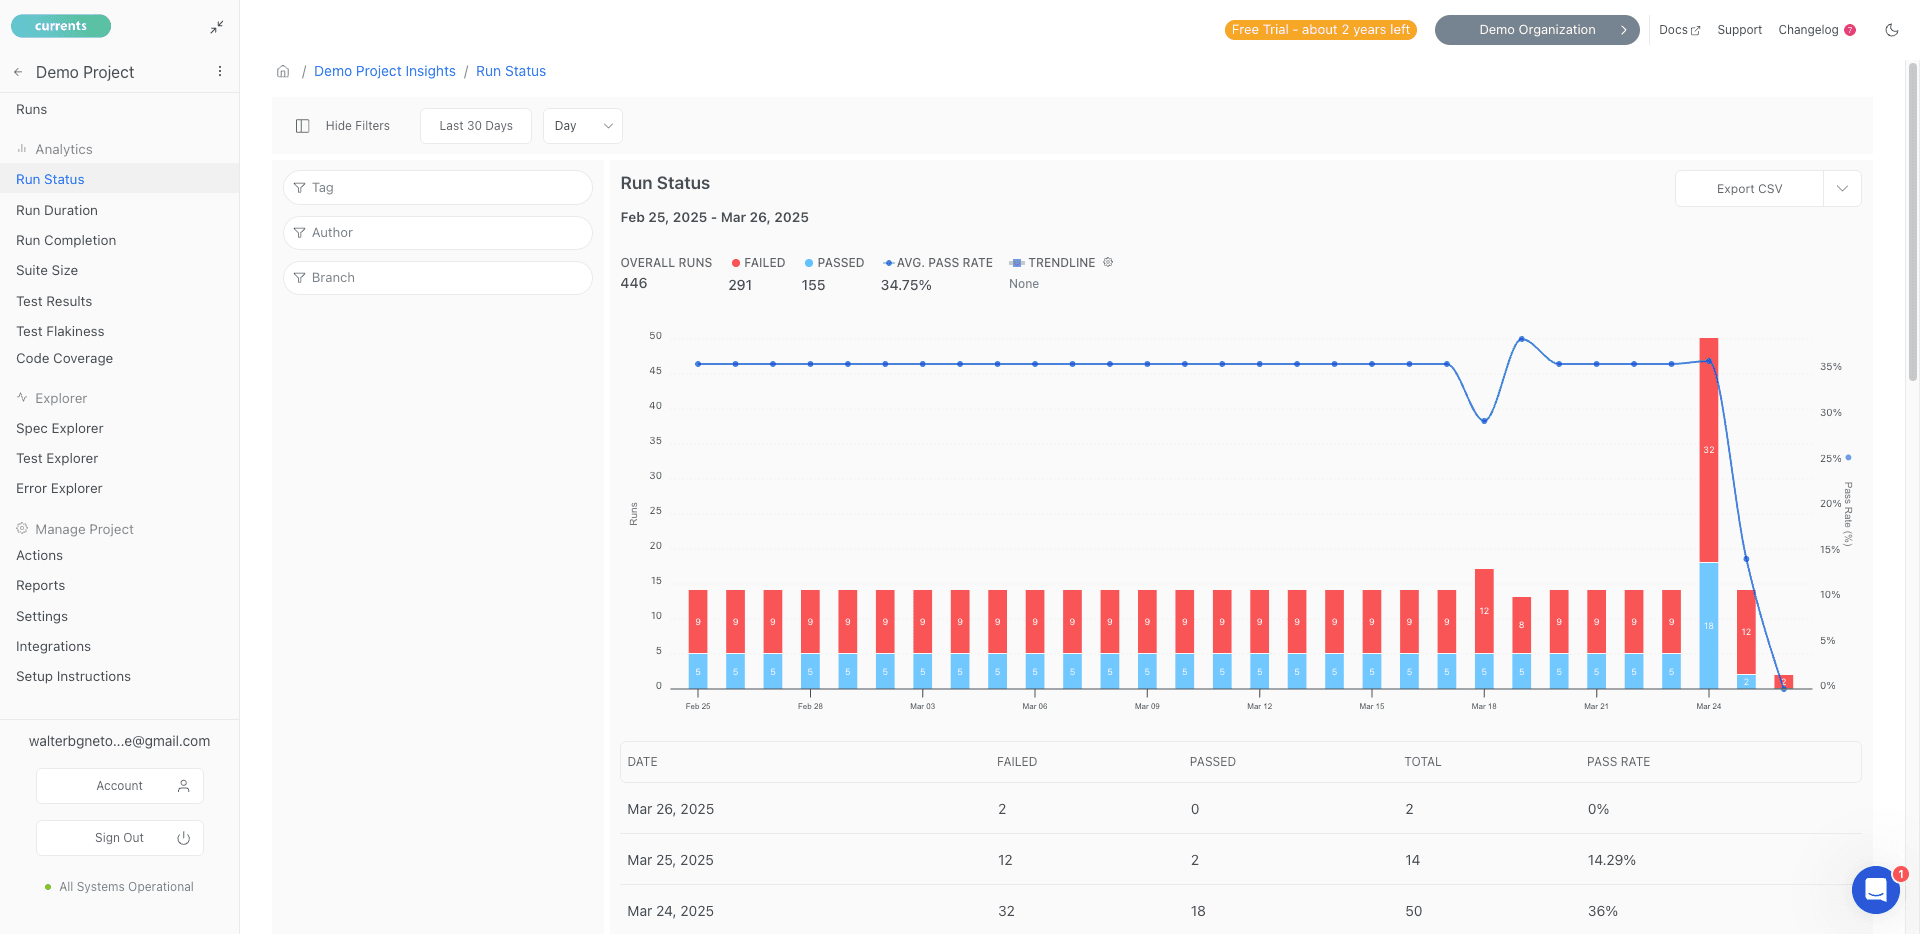Click the Mar 24 red failed bar
This screenshot has height=934, width=1920.
[x=1709, y=450]
